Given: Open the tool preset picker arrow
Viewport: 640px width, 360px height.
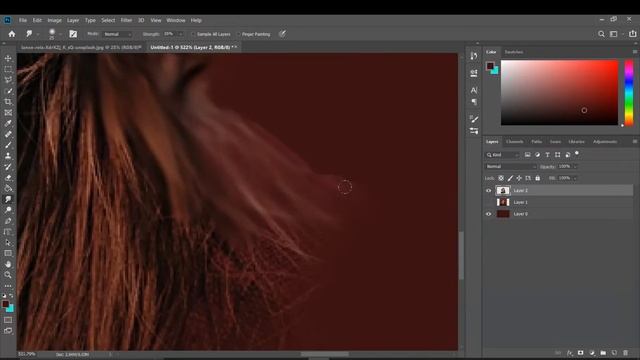Looking at the screenshot, I should coord(38,34).
